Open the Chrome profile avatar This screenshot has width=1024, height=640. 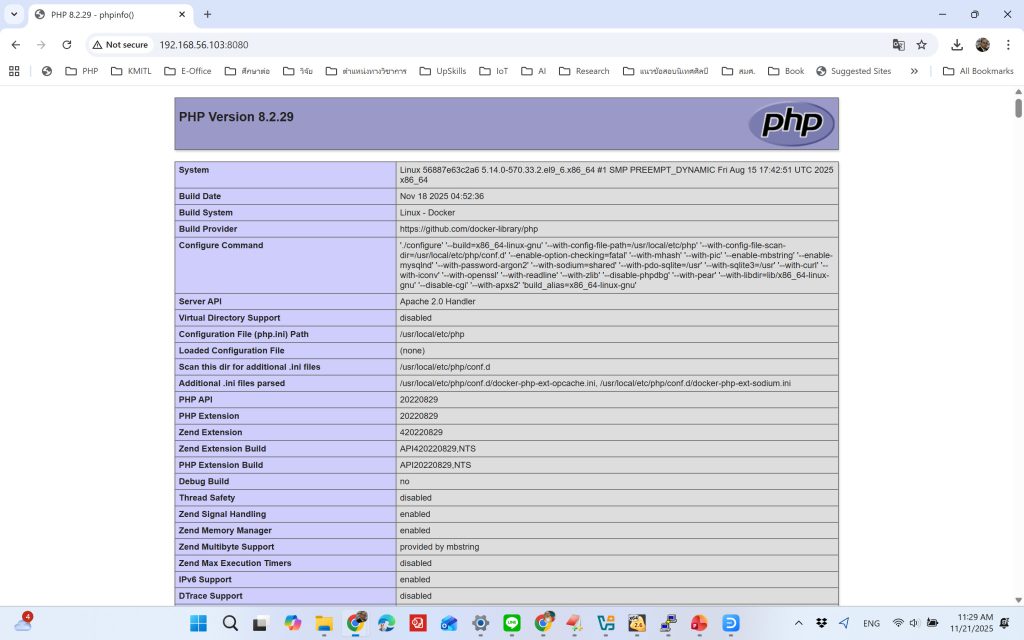[x=982, y=45]
